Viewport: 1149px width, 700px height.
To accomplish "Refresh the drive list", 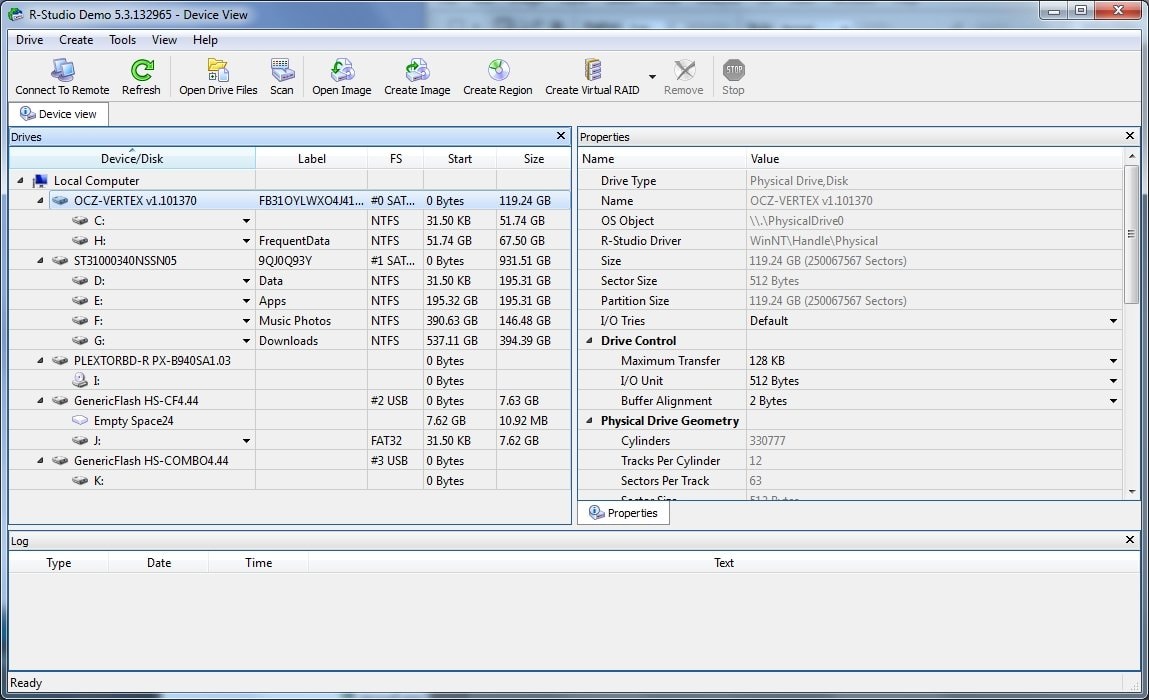I will (x=141, y=70).
